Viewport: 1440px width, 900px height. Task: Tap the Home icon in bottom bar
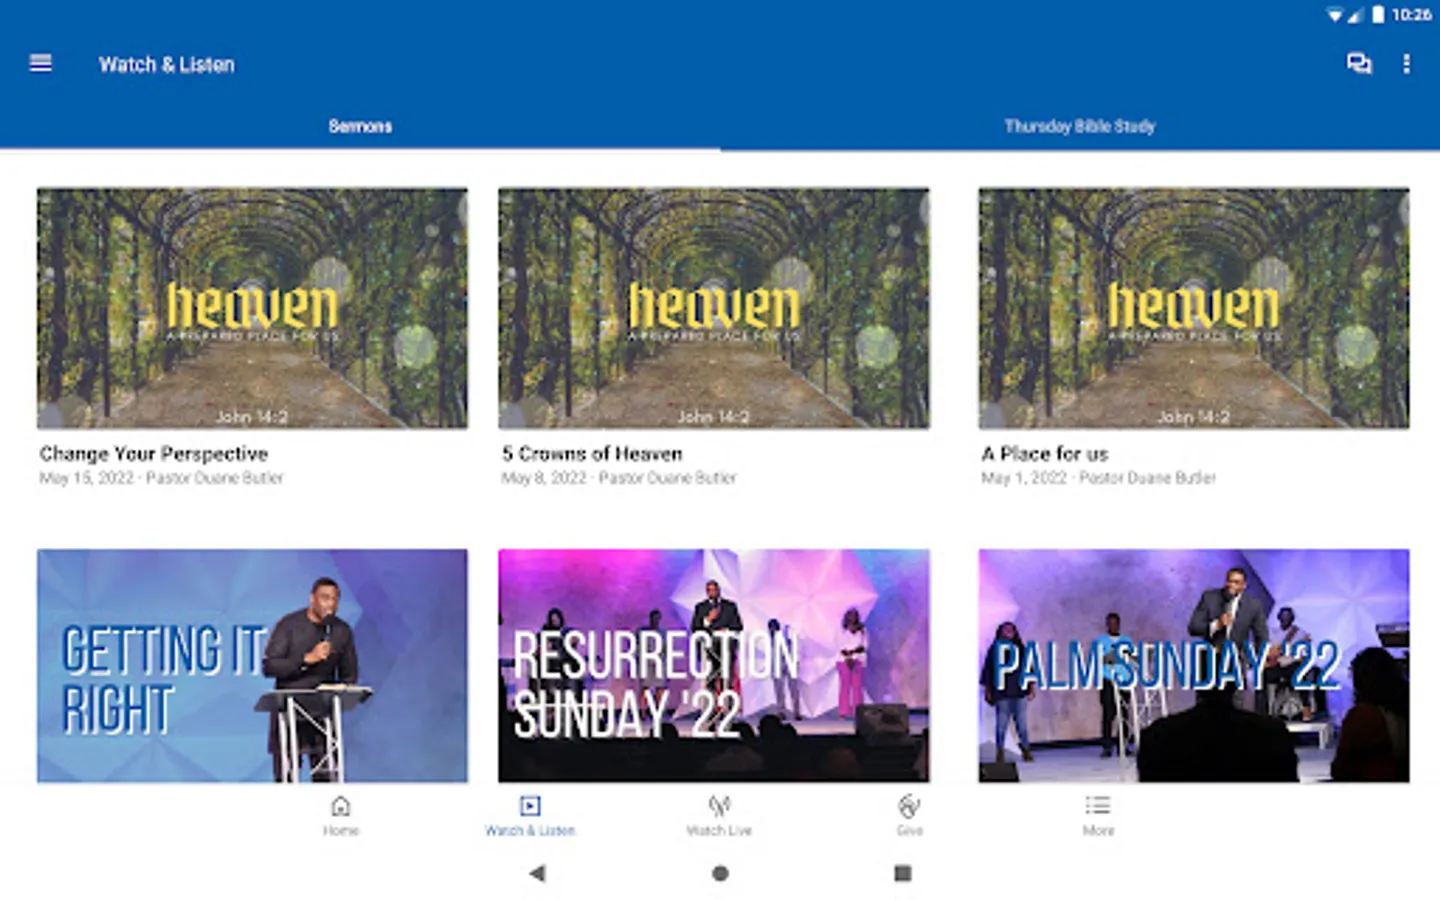[341, 815]
